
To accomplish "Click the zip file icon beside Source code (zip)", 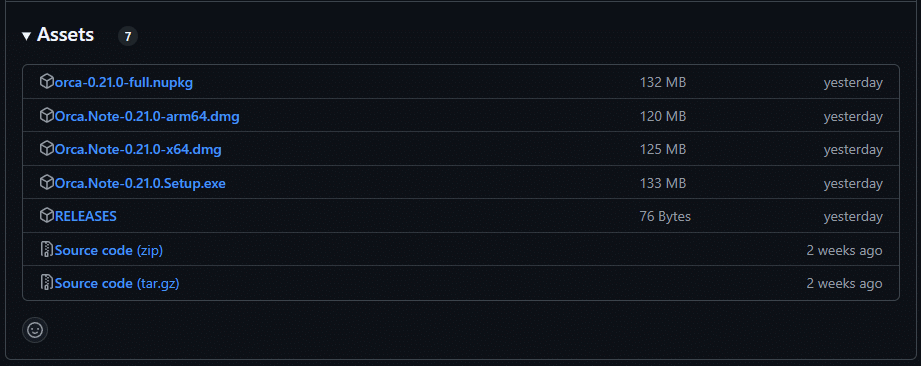I will coord(46,250).
